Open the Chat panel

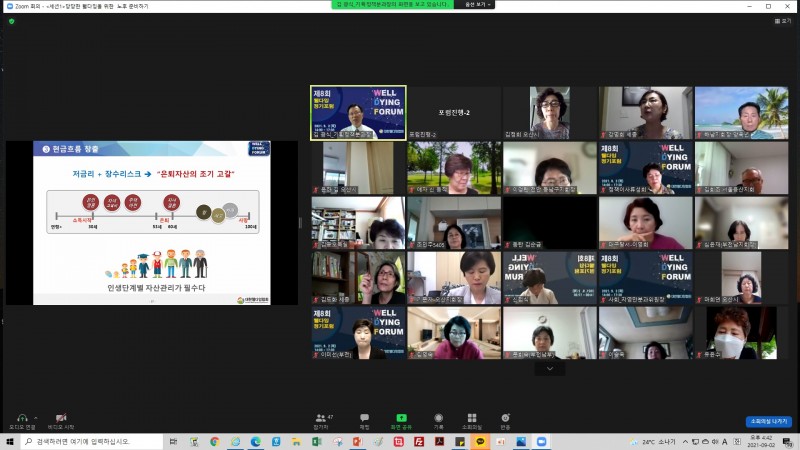click(364, 417)
